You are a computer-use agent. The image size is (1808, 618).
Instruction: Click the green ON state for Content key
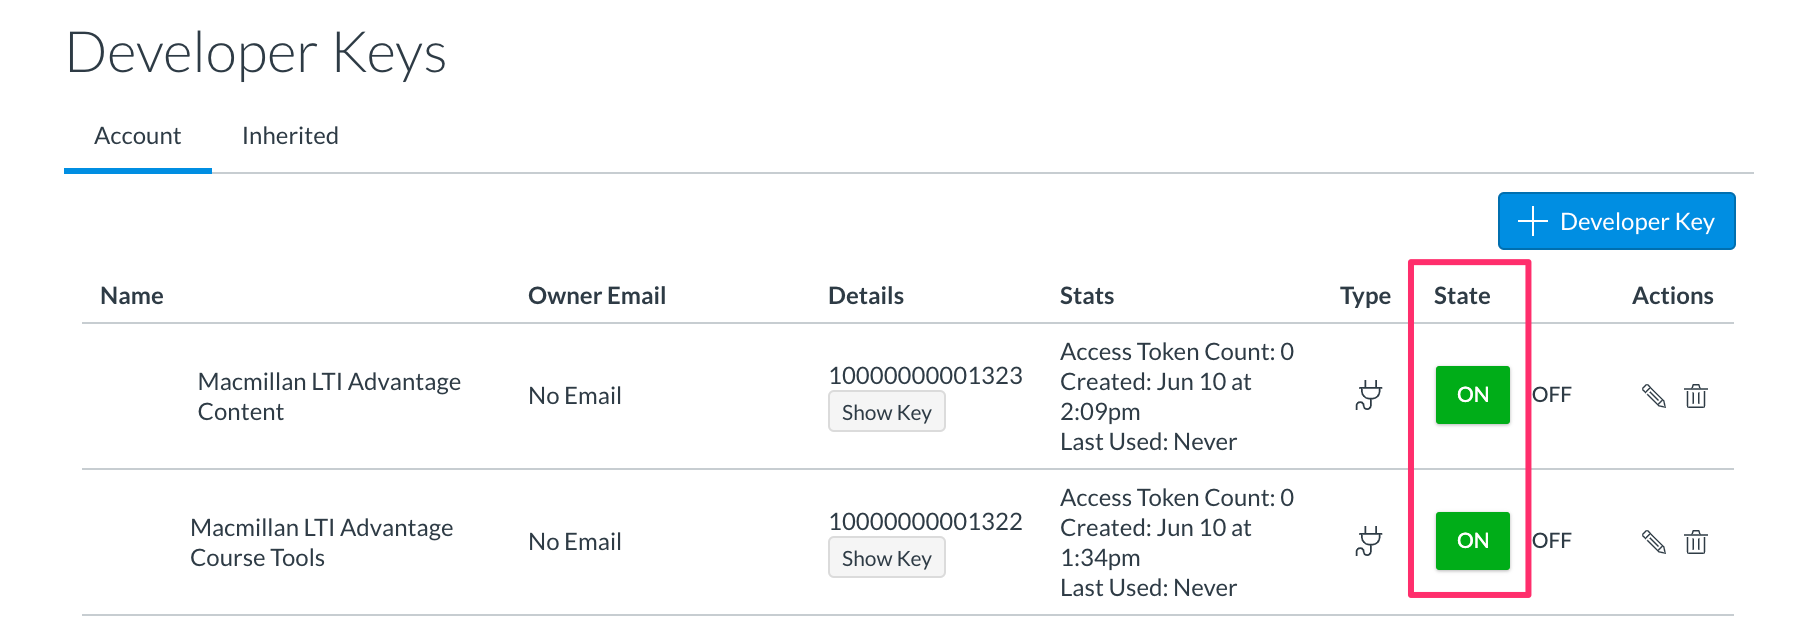1471,394
